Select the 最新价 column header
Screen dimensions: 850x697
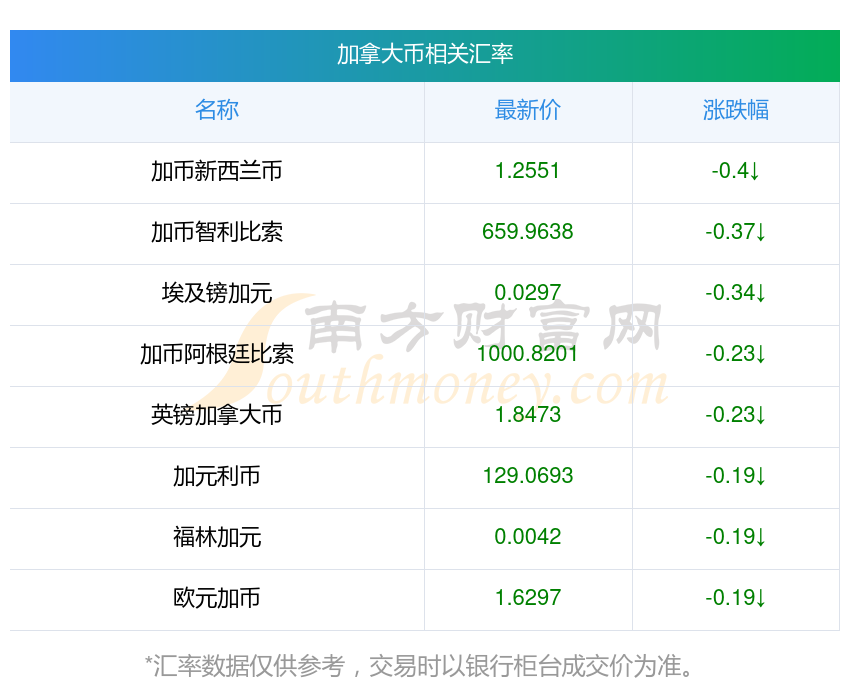[x=527, y=110]
